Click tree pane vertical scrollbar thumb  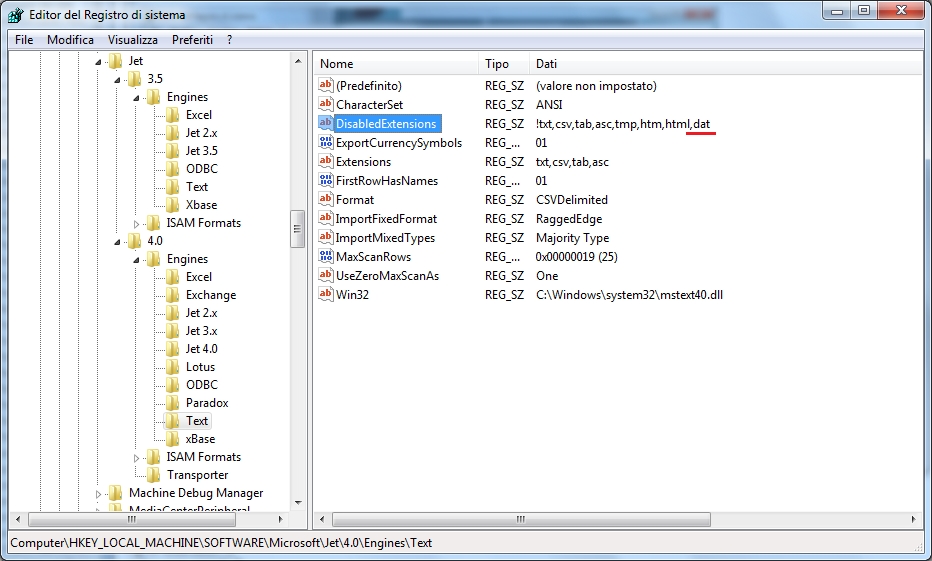(297, 229)
